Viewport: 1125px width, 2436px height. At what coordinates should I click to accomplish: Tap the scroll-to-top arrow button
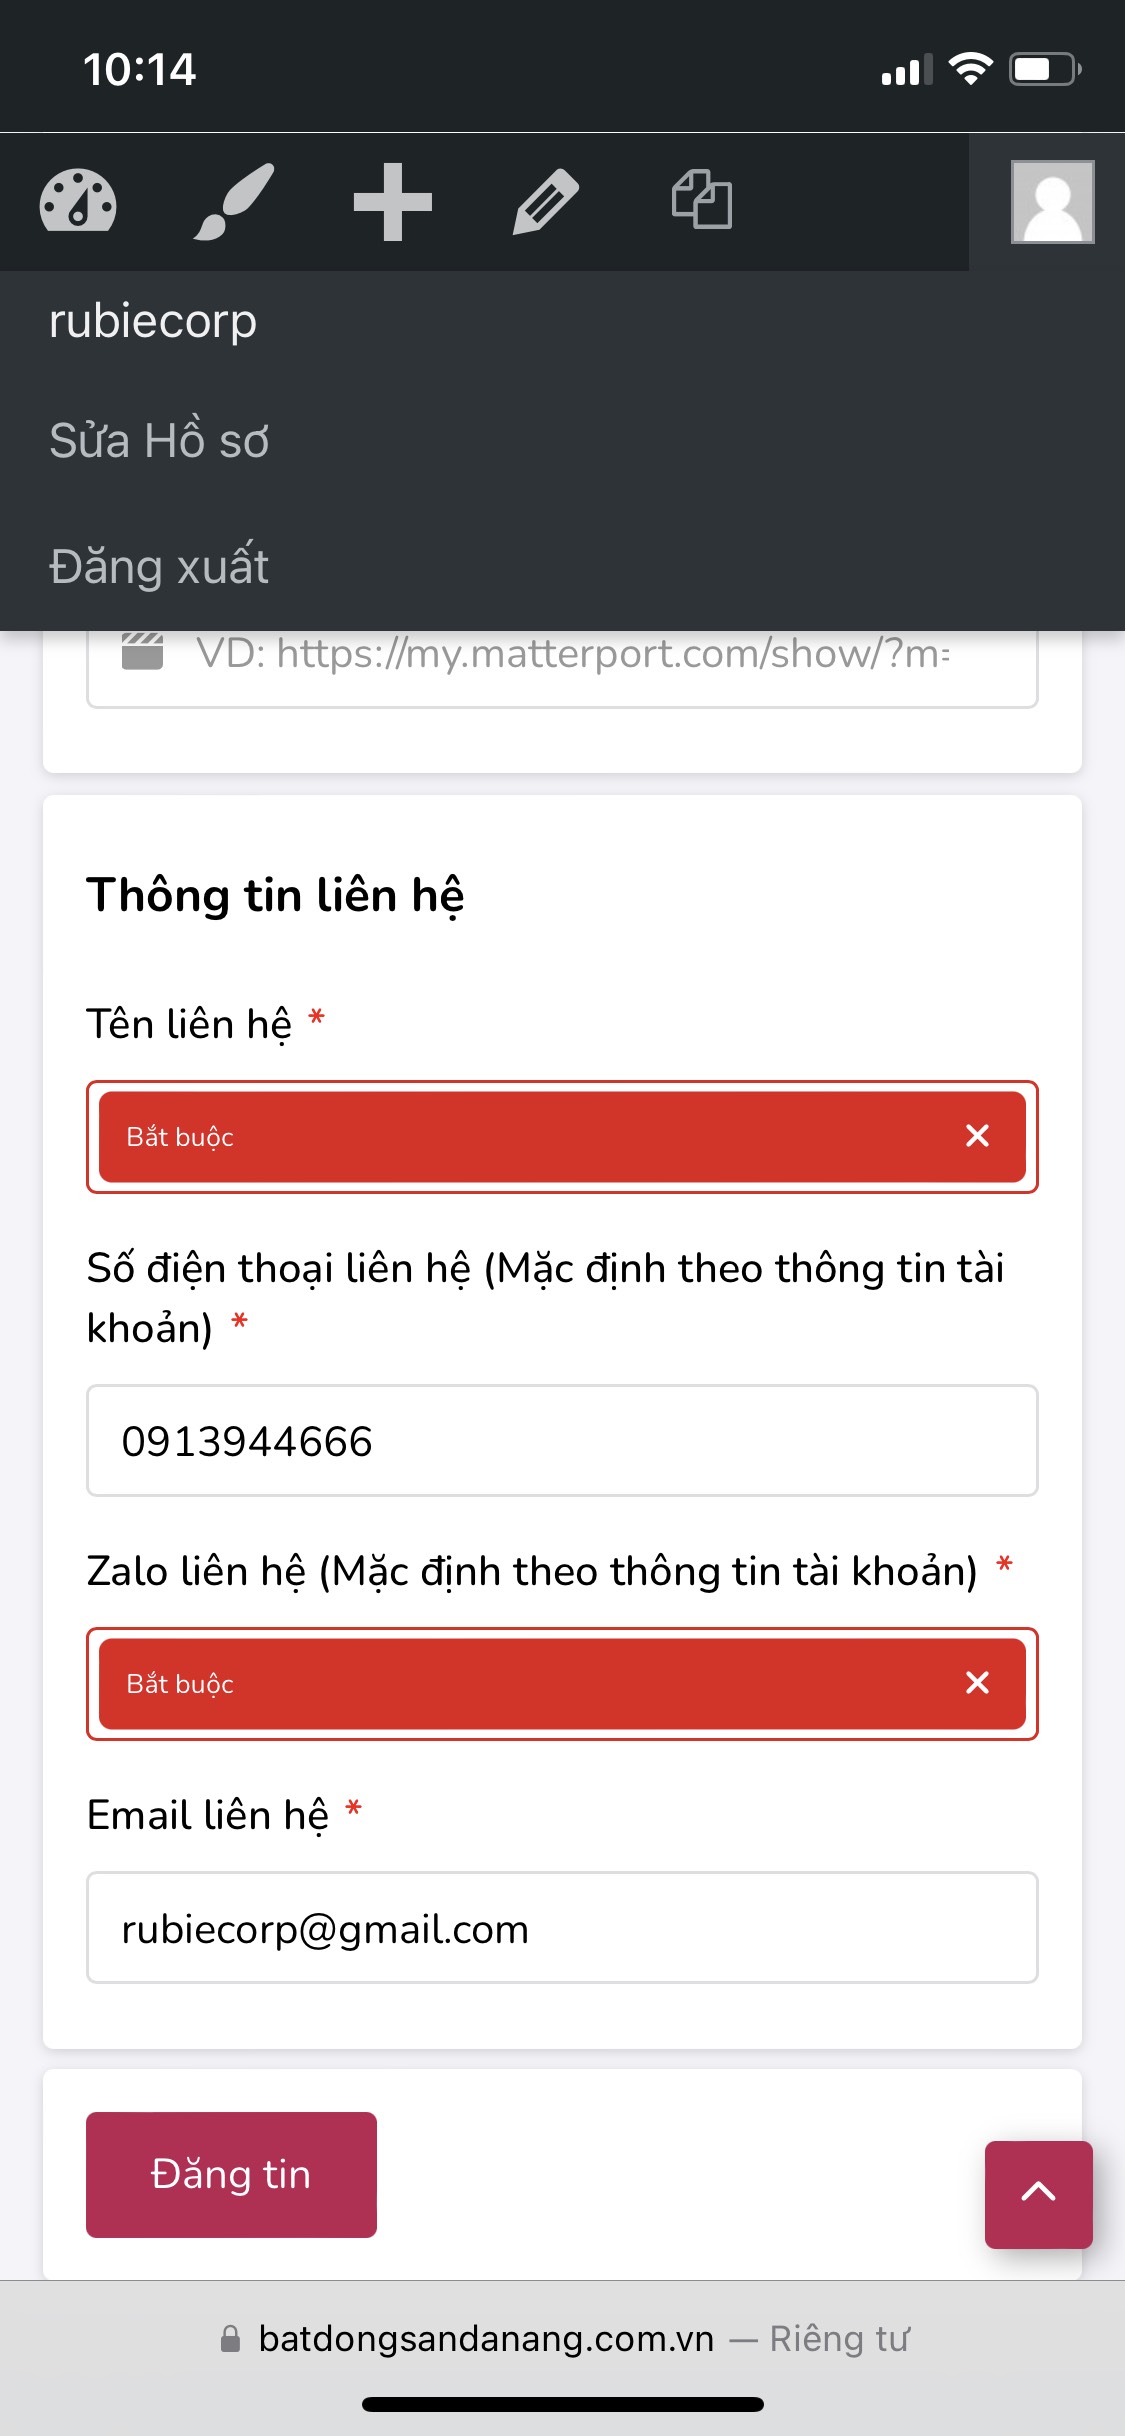[x=1038, y=2194]
